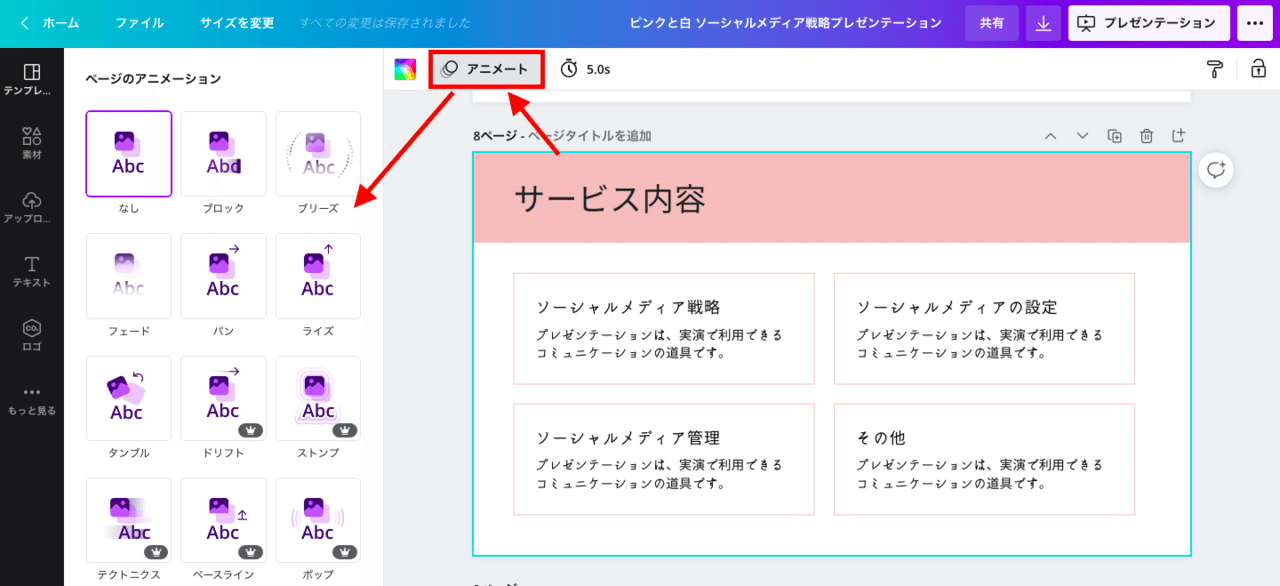Screen dimensions: 1280x586
Task: Click the download icon next to 共有
Action: (1042, 22)
